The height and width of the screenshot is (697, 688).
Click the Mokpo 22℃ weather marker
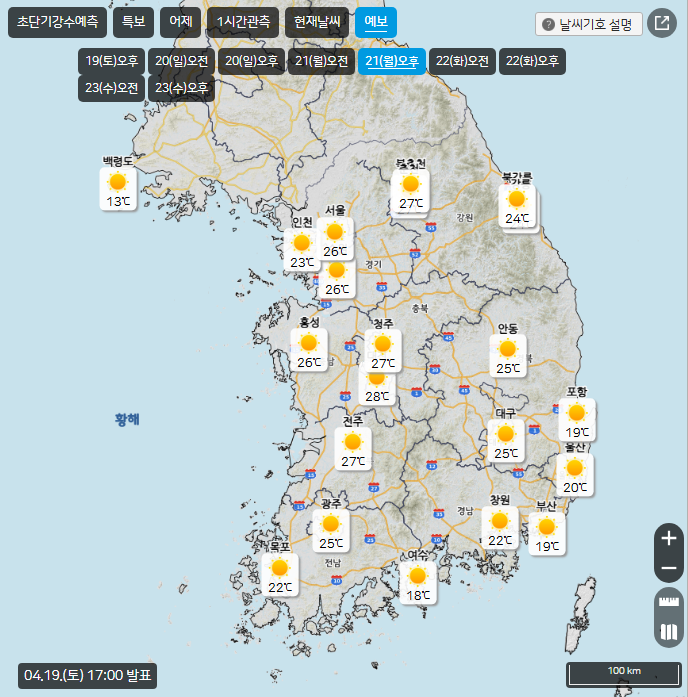279,568
